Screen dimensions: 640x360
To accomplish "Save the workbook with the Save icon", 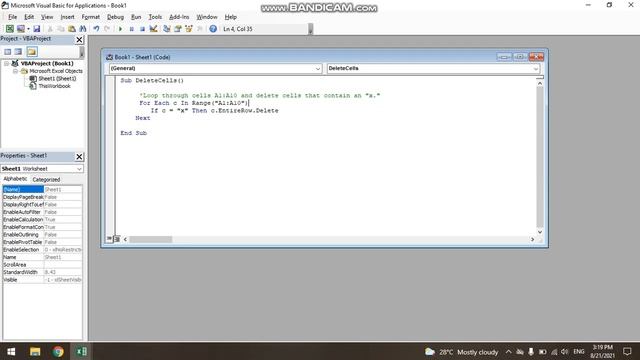I will [37, 29].
